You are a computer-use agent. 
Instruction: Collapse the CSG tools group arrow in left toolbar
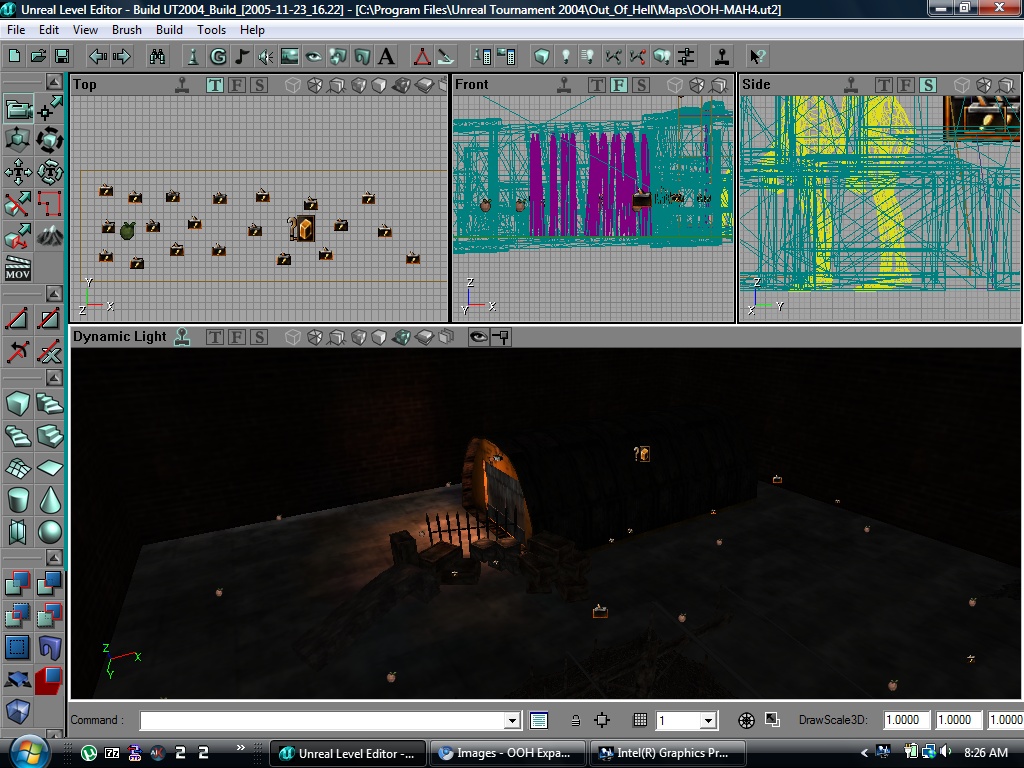54,557
